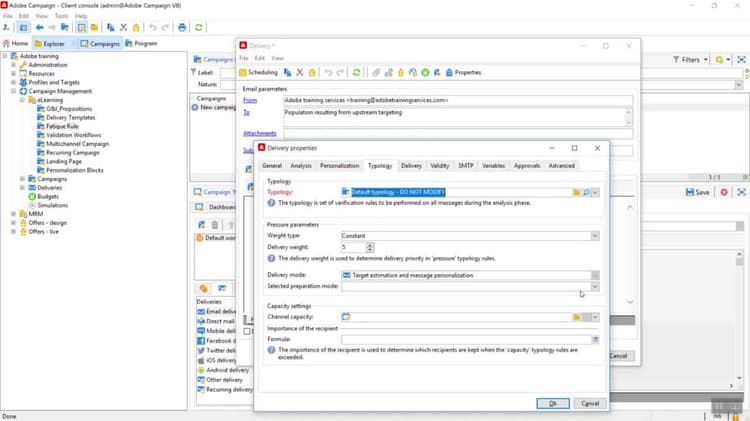Select Delivery Templates in the tree
This screenshot has height=421, width=750.
[71, 118]
